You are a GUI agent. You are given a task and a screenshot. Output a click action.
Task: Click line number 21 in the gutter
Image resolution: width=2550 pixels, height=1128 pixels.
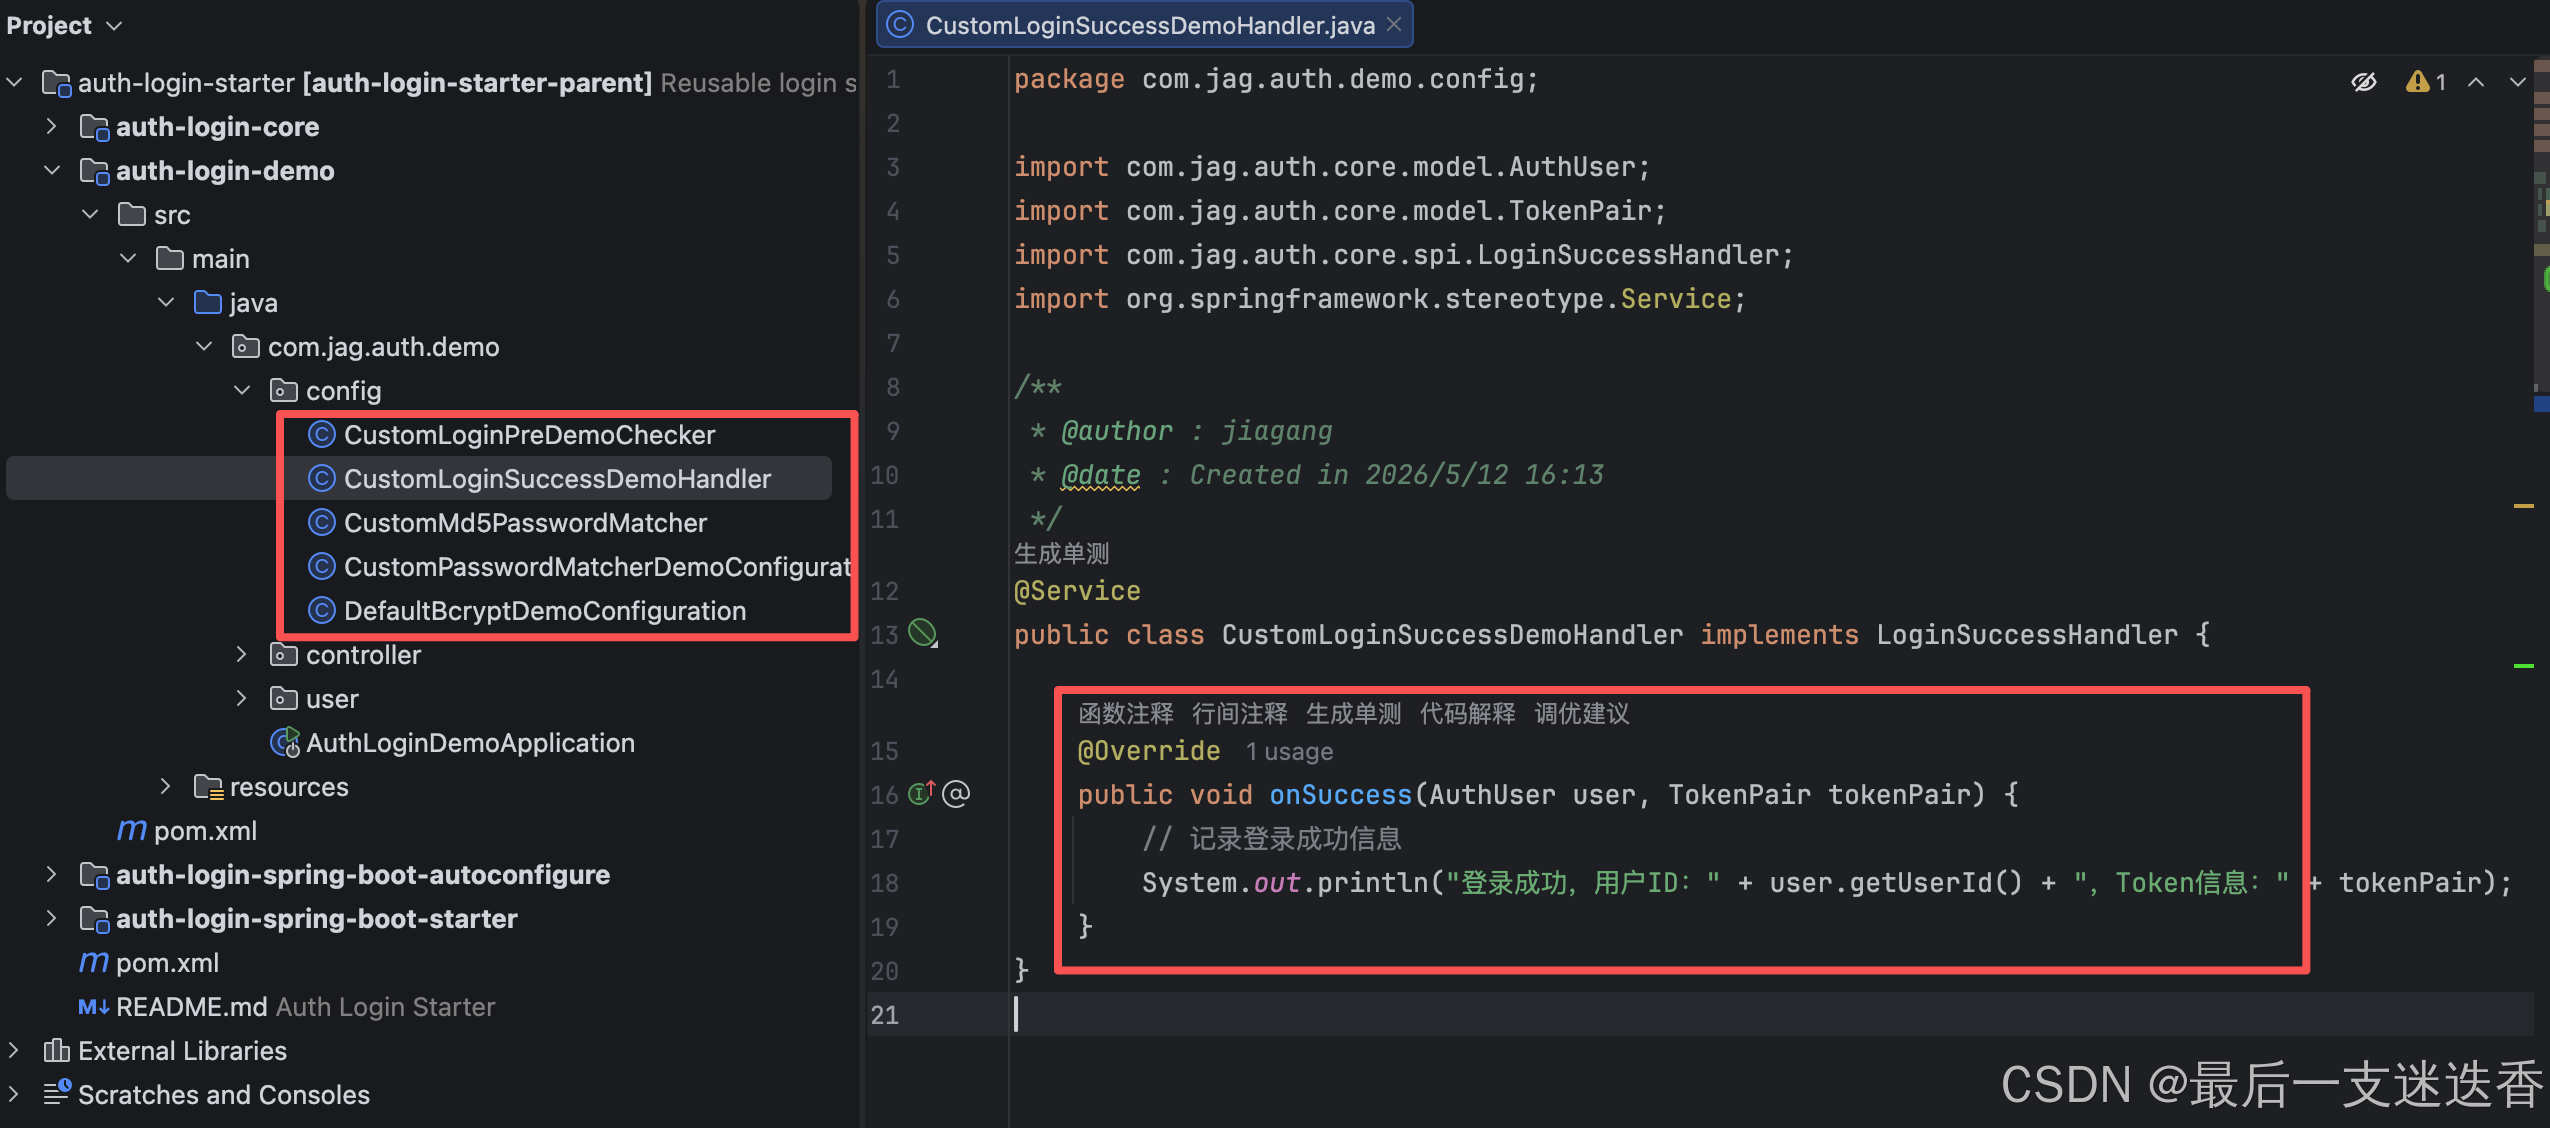point(885,1015)
